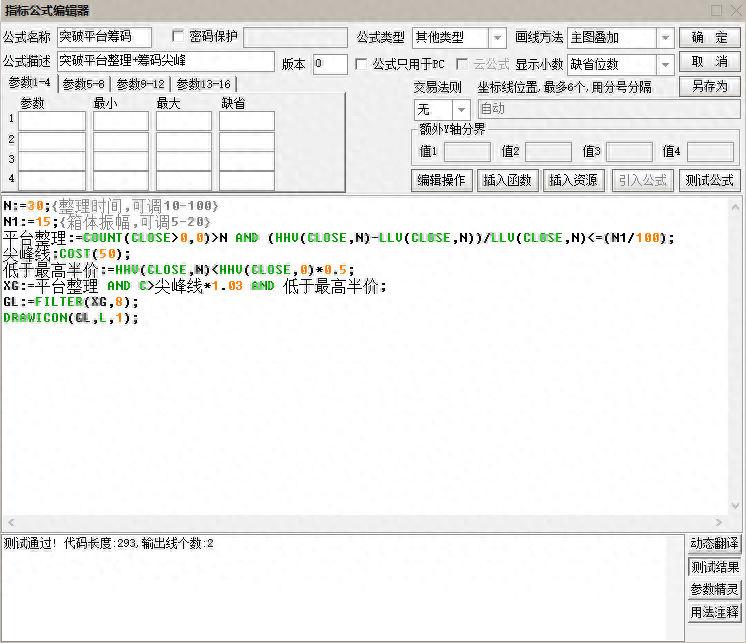Expand the 公式类型 dropdown arrow
Screen dimensions: 746x643
coord(497,38)
